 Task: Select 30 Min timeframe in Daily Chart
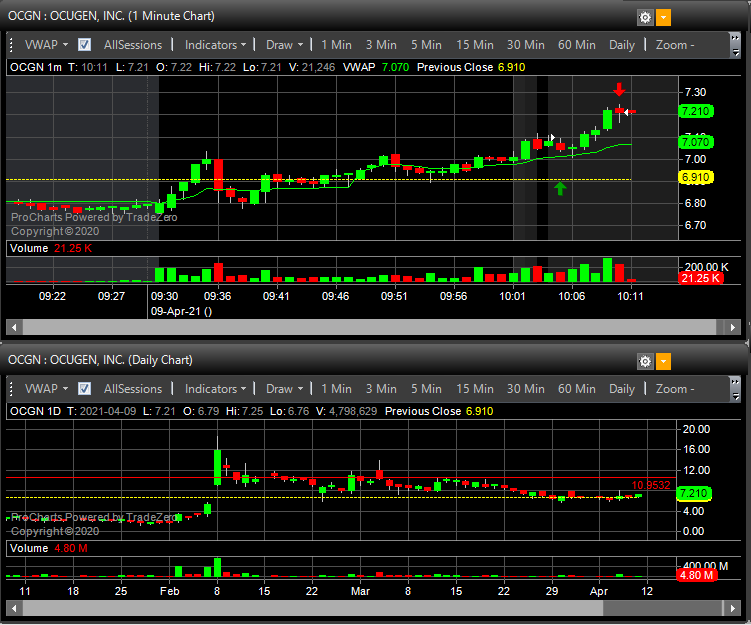[526, 388]
